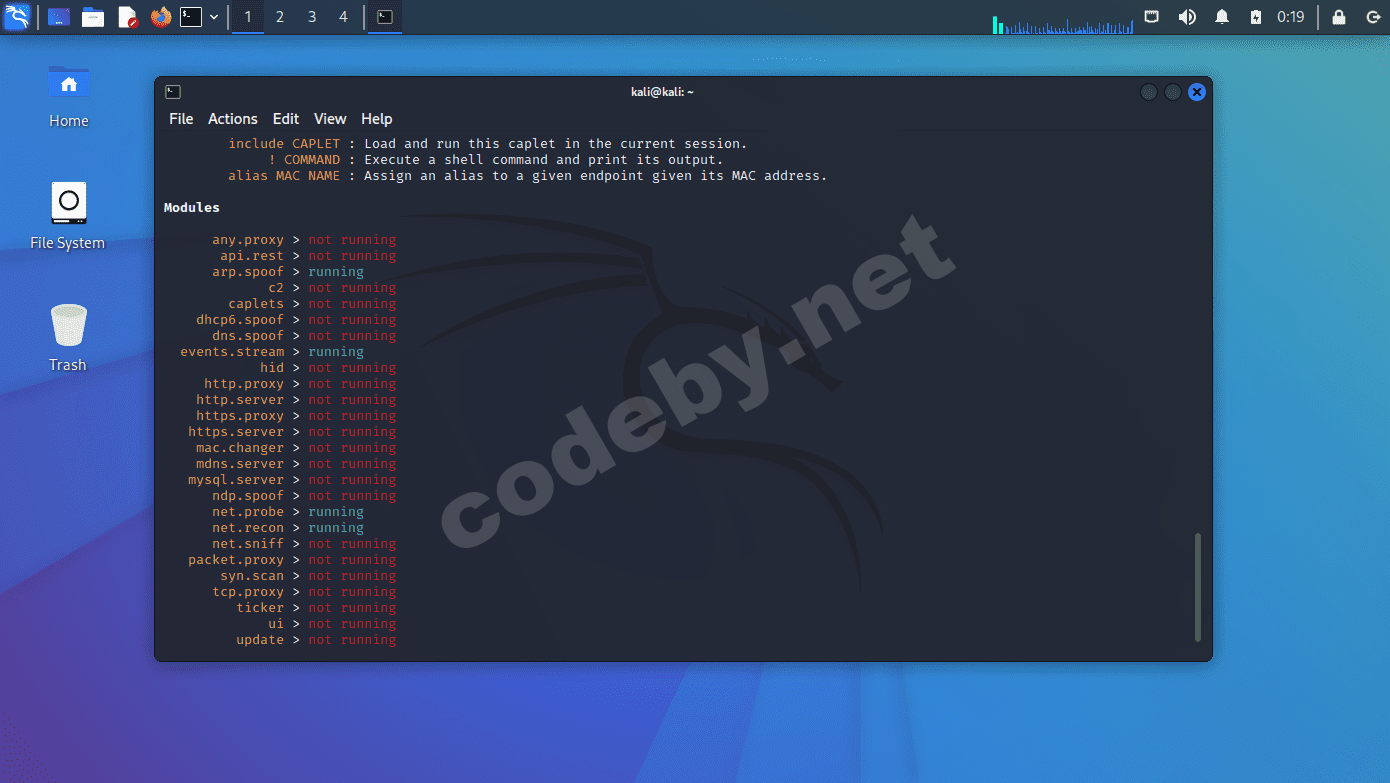The image size is (1390, 783).
Task: Open the File menu in terminal
Action: (181, 119)
